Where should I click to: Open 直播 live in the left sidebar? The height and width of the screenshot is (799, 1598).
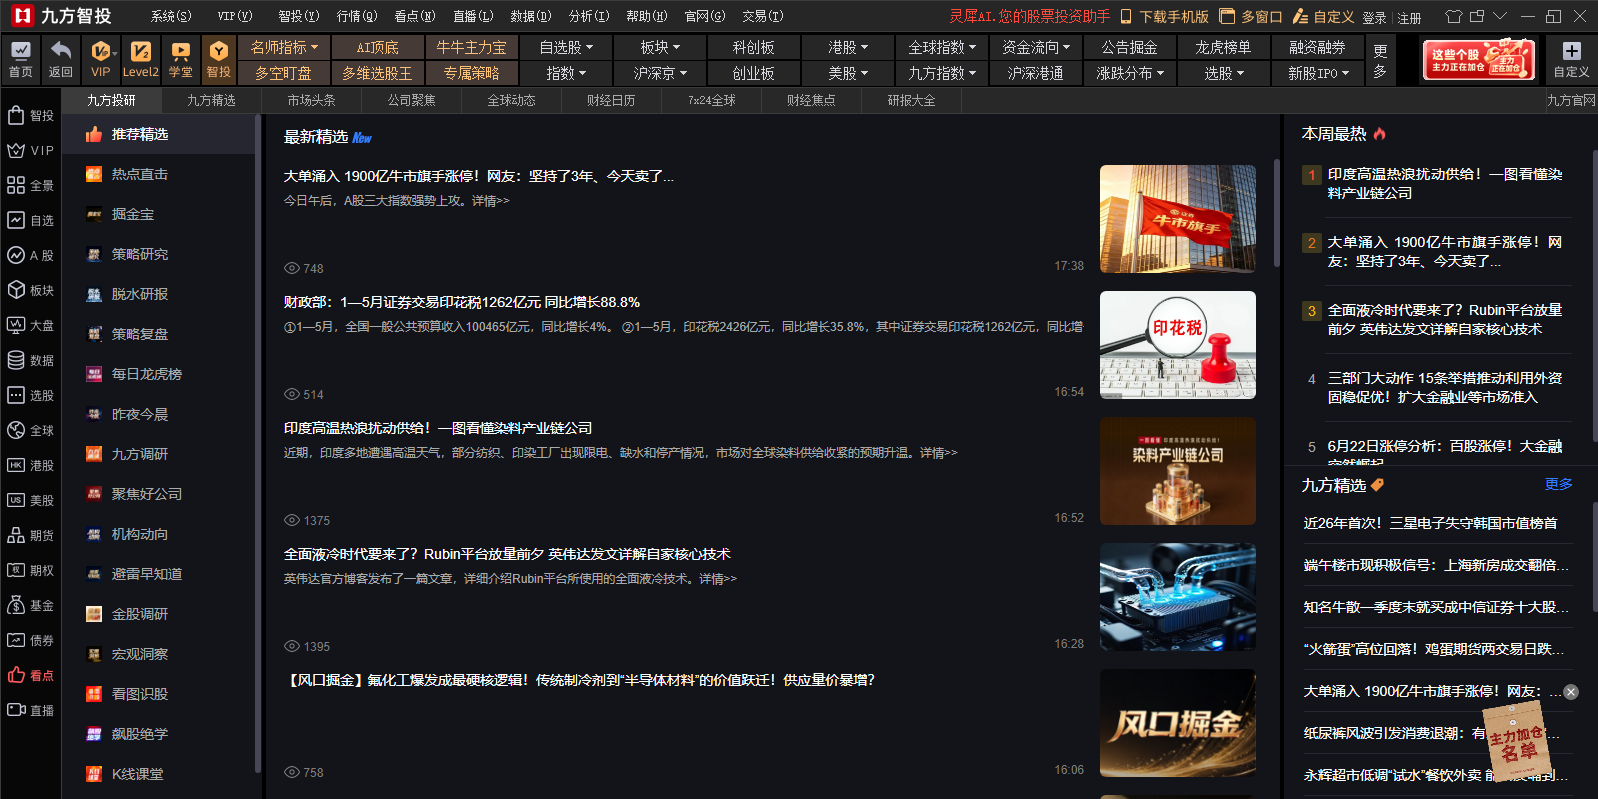31,710
